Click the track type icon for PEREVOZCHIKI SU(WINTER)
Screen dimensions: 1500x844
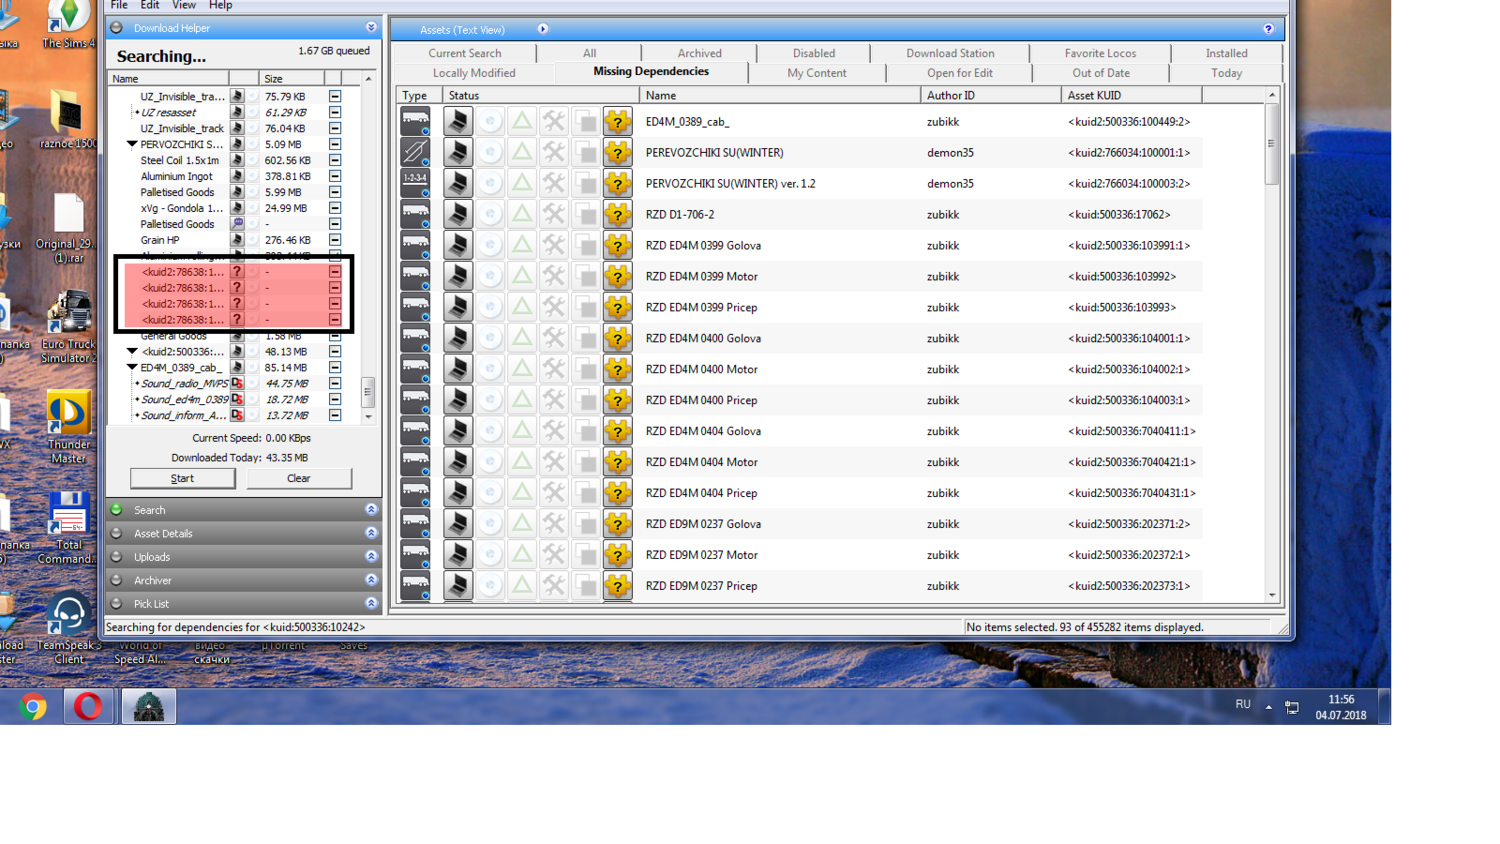(415, 153)
